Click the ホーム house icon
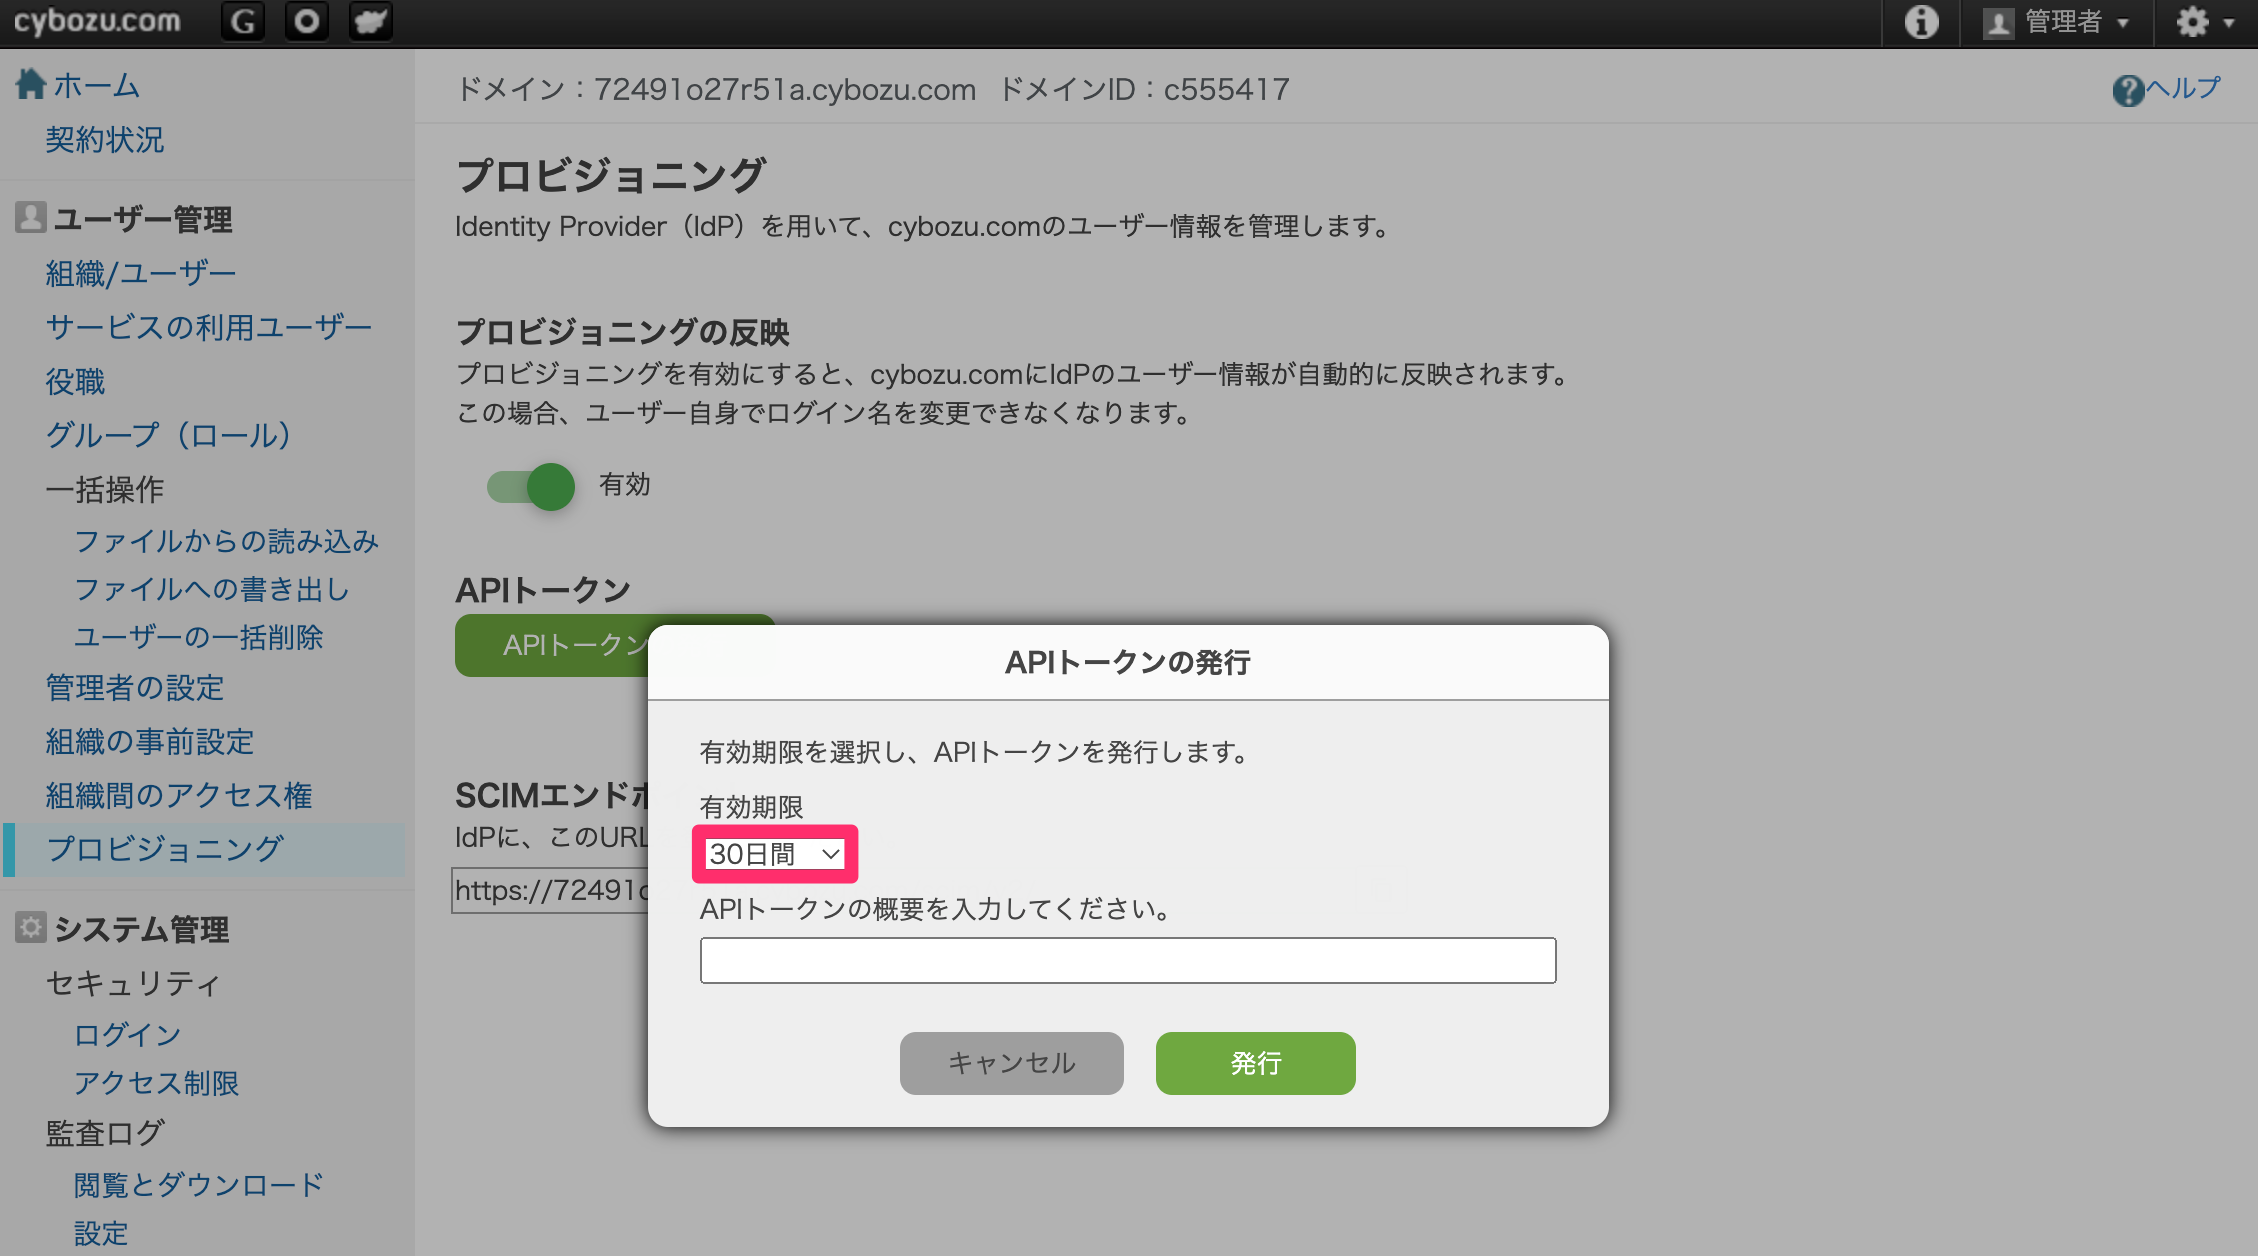The height and width of the screenshot is (1256, 2258). pyautogui.click(x=31, y=84)
